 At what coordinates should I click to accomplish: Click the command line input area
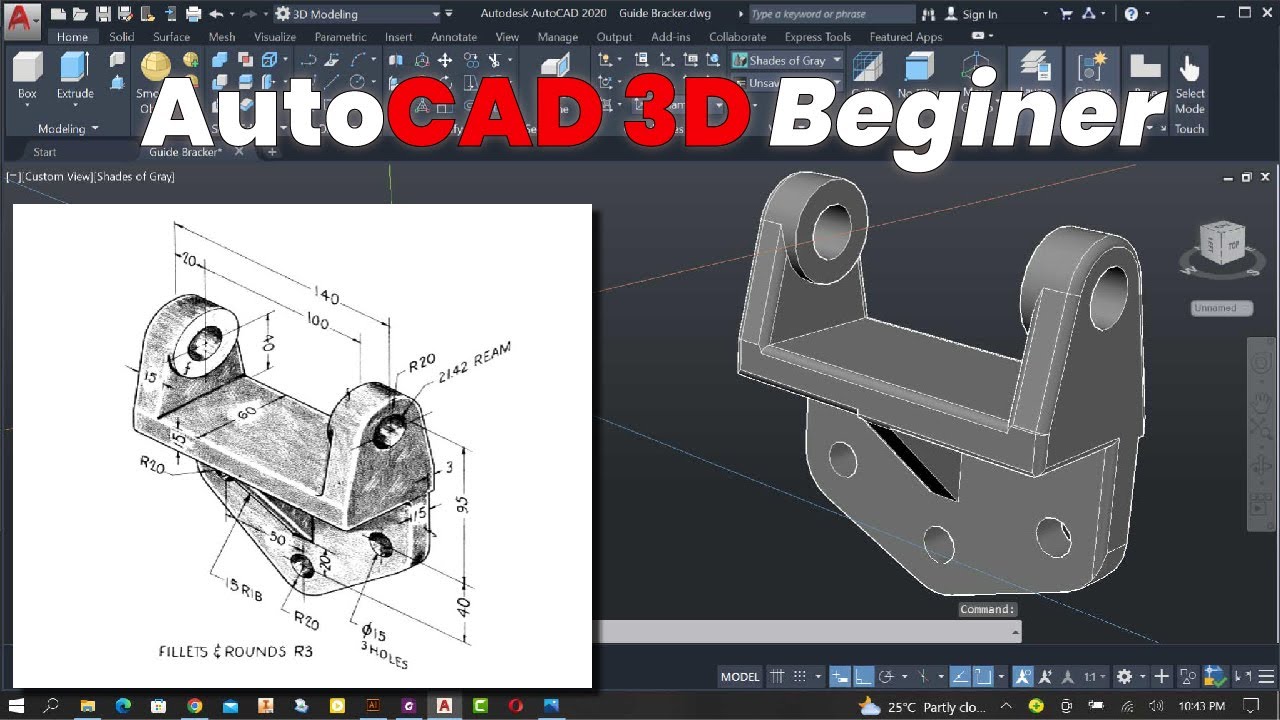(805, 632)
